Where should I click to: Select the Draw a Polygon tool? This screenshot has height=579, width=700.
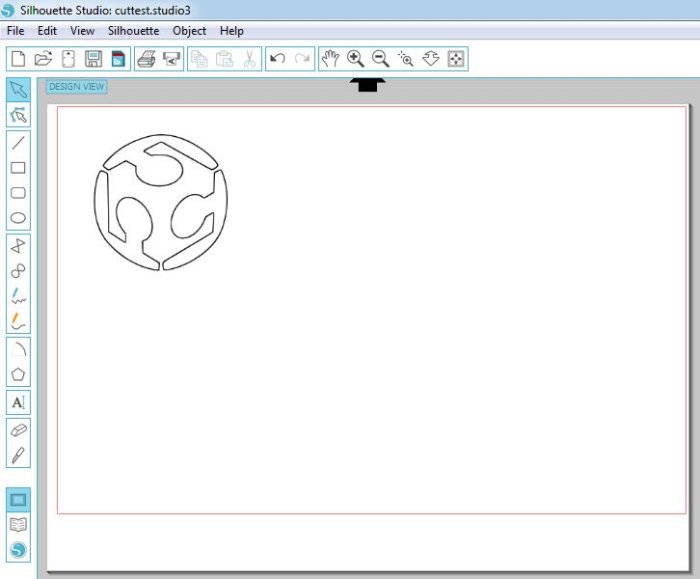[x=18, y=246]
